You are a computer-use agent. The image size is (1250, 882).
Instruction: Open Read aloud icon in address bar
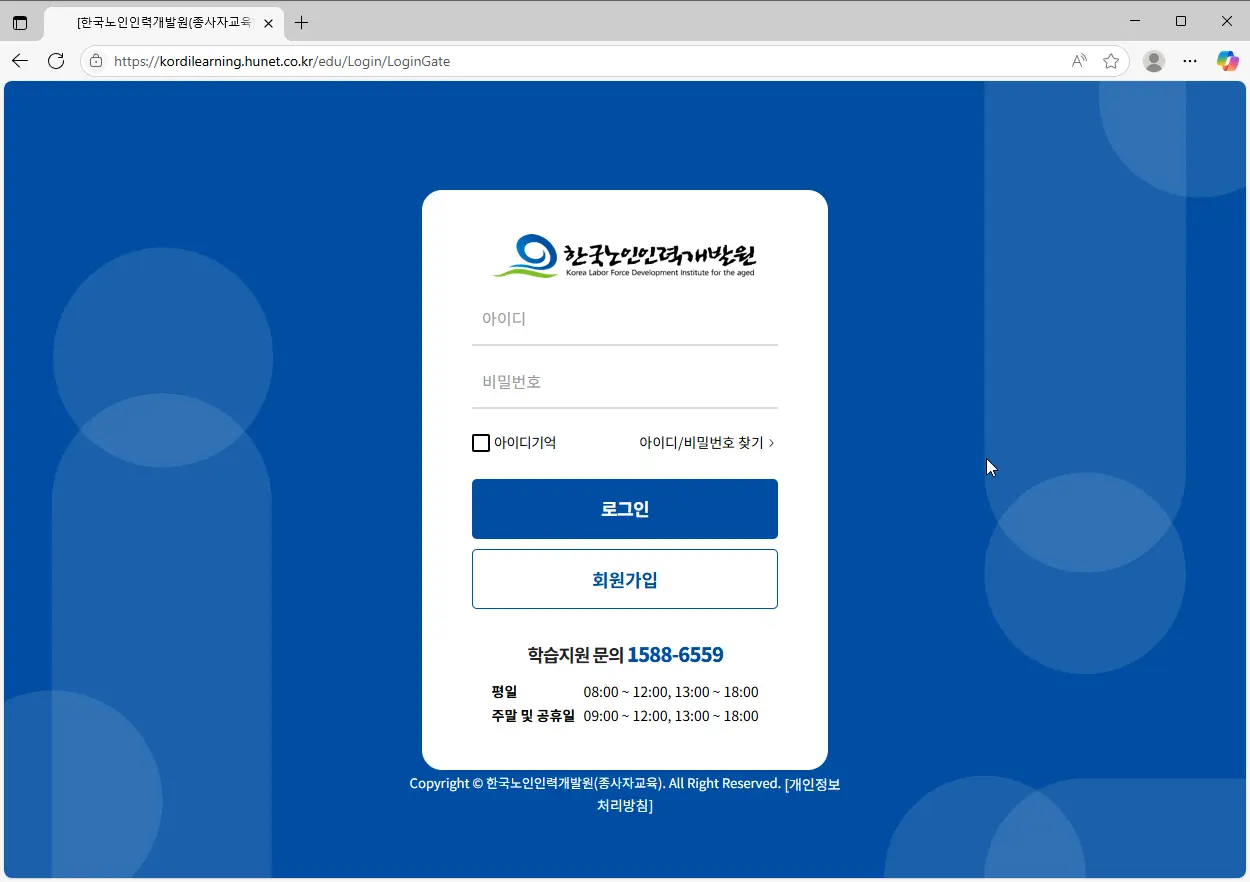[1079, 61]
